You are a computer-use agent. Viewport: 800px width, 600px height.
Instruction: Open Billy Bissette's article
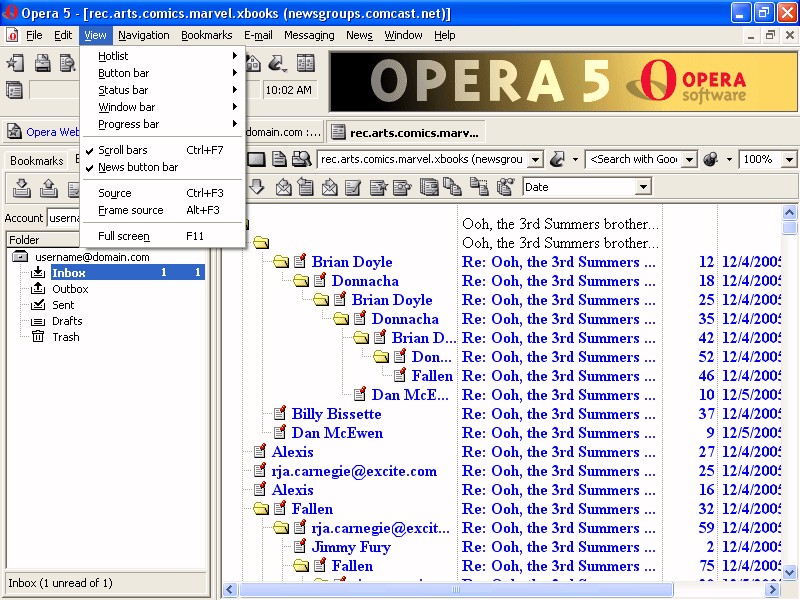(336, 414)
